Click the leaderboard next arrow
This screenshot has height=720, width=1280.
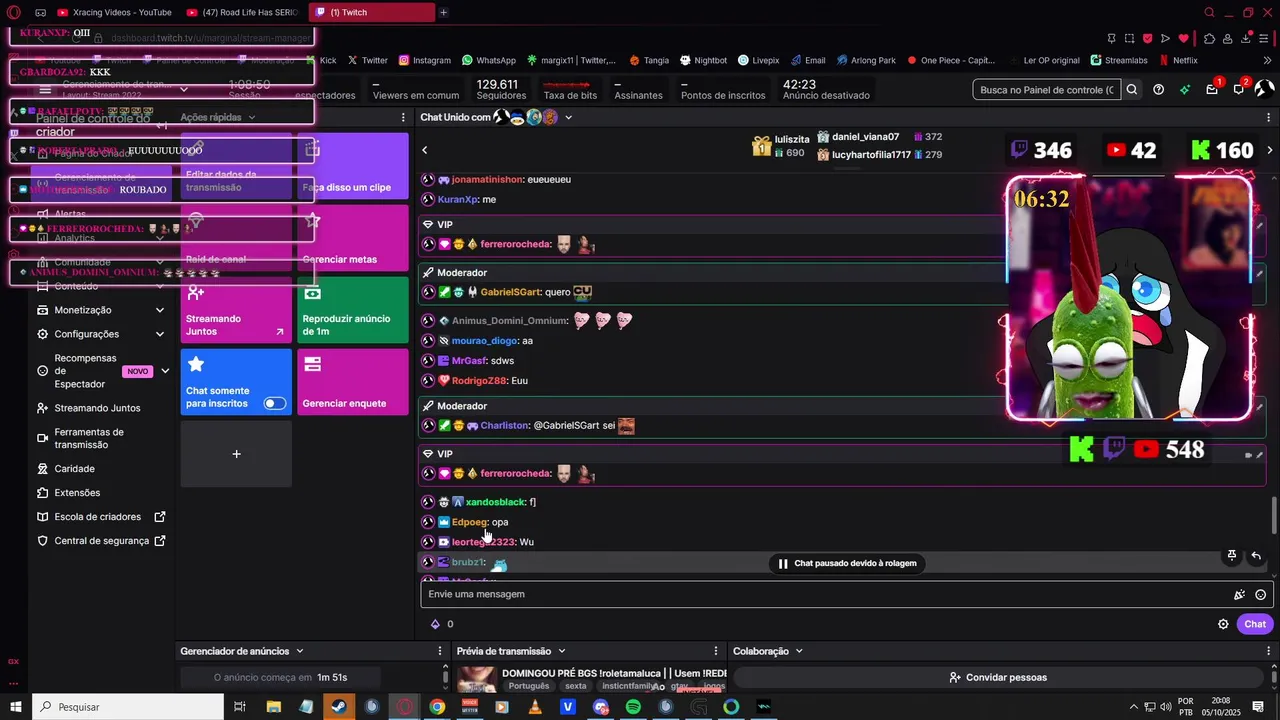(1270, 150)
